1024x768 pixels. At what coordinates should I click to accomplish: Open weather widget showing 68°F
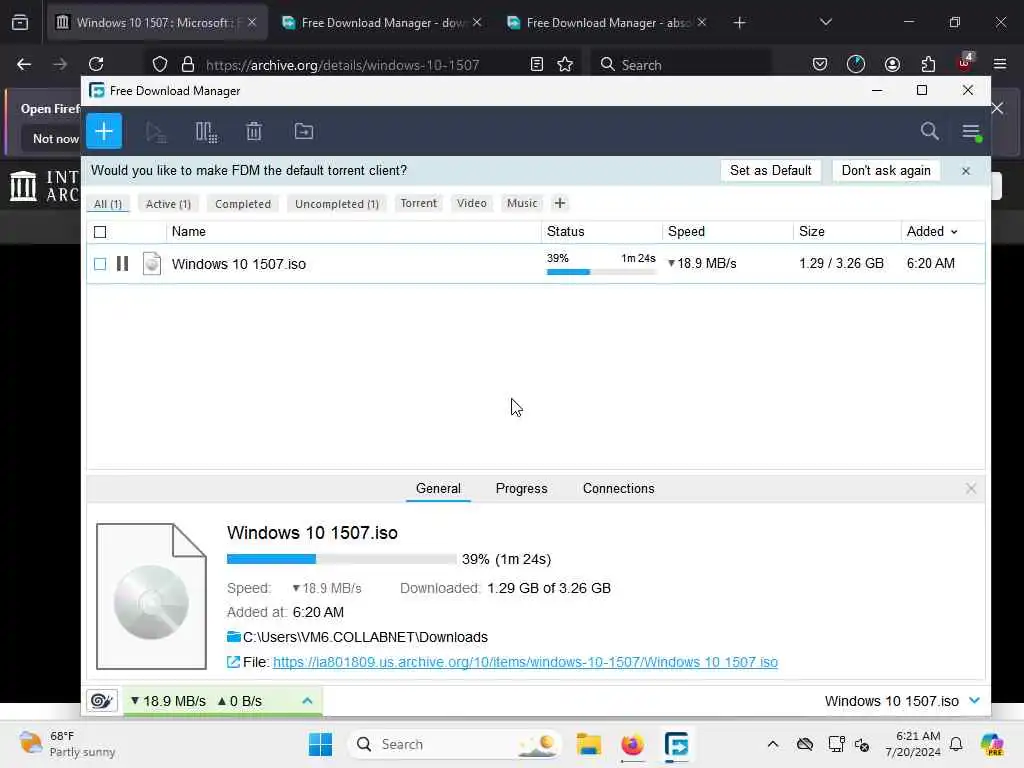tap(67, 744)
